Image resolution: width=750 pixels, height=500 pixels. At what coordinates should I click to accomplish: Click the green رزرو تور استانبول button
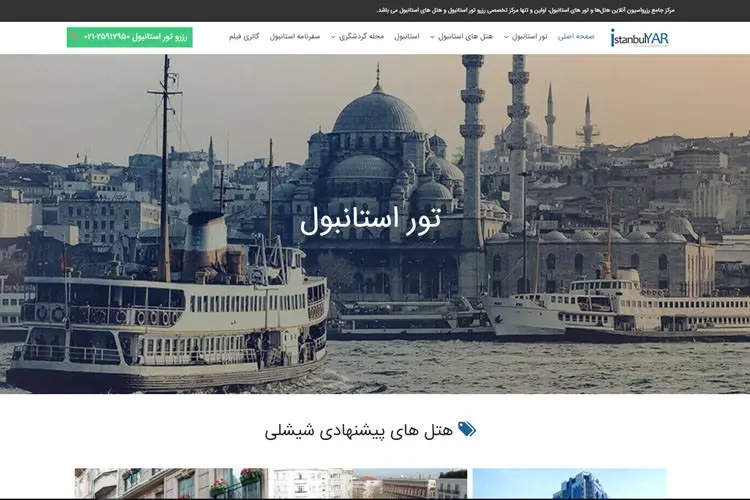[130, 37]
